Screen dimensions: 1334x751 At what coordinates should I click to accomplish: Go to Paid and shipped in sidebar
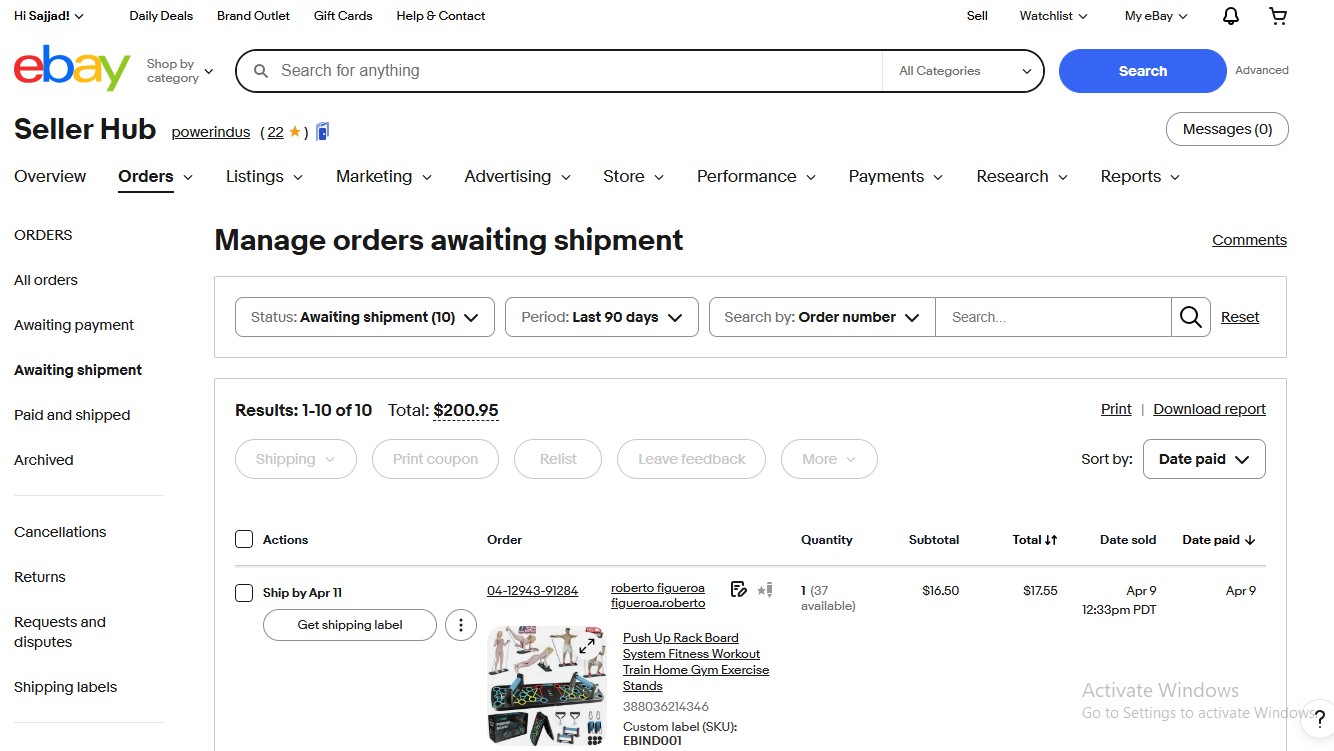coord(72,415)
